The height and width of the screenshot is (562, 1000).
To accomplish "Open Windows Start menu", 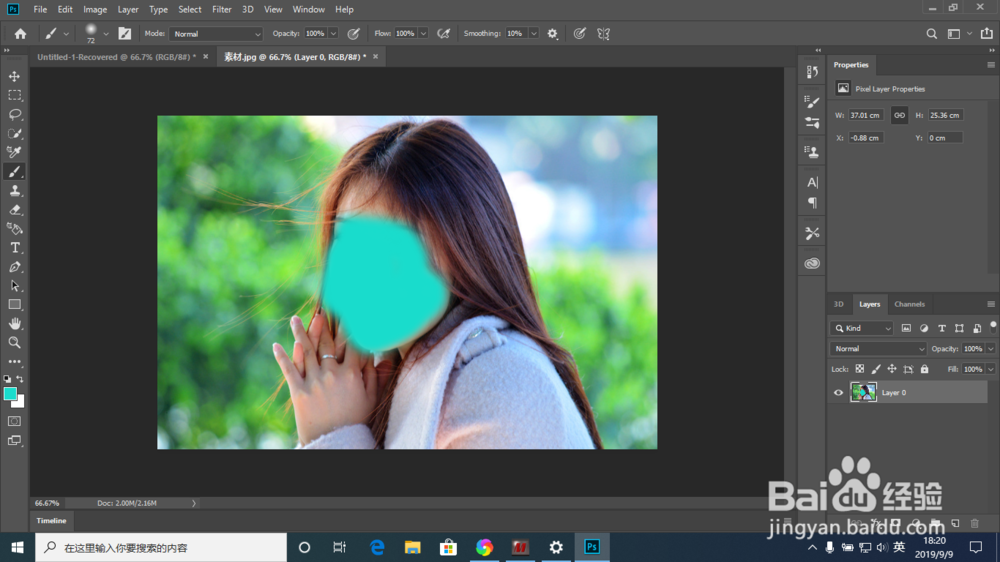I will pos(17,547).
